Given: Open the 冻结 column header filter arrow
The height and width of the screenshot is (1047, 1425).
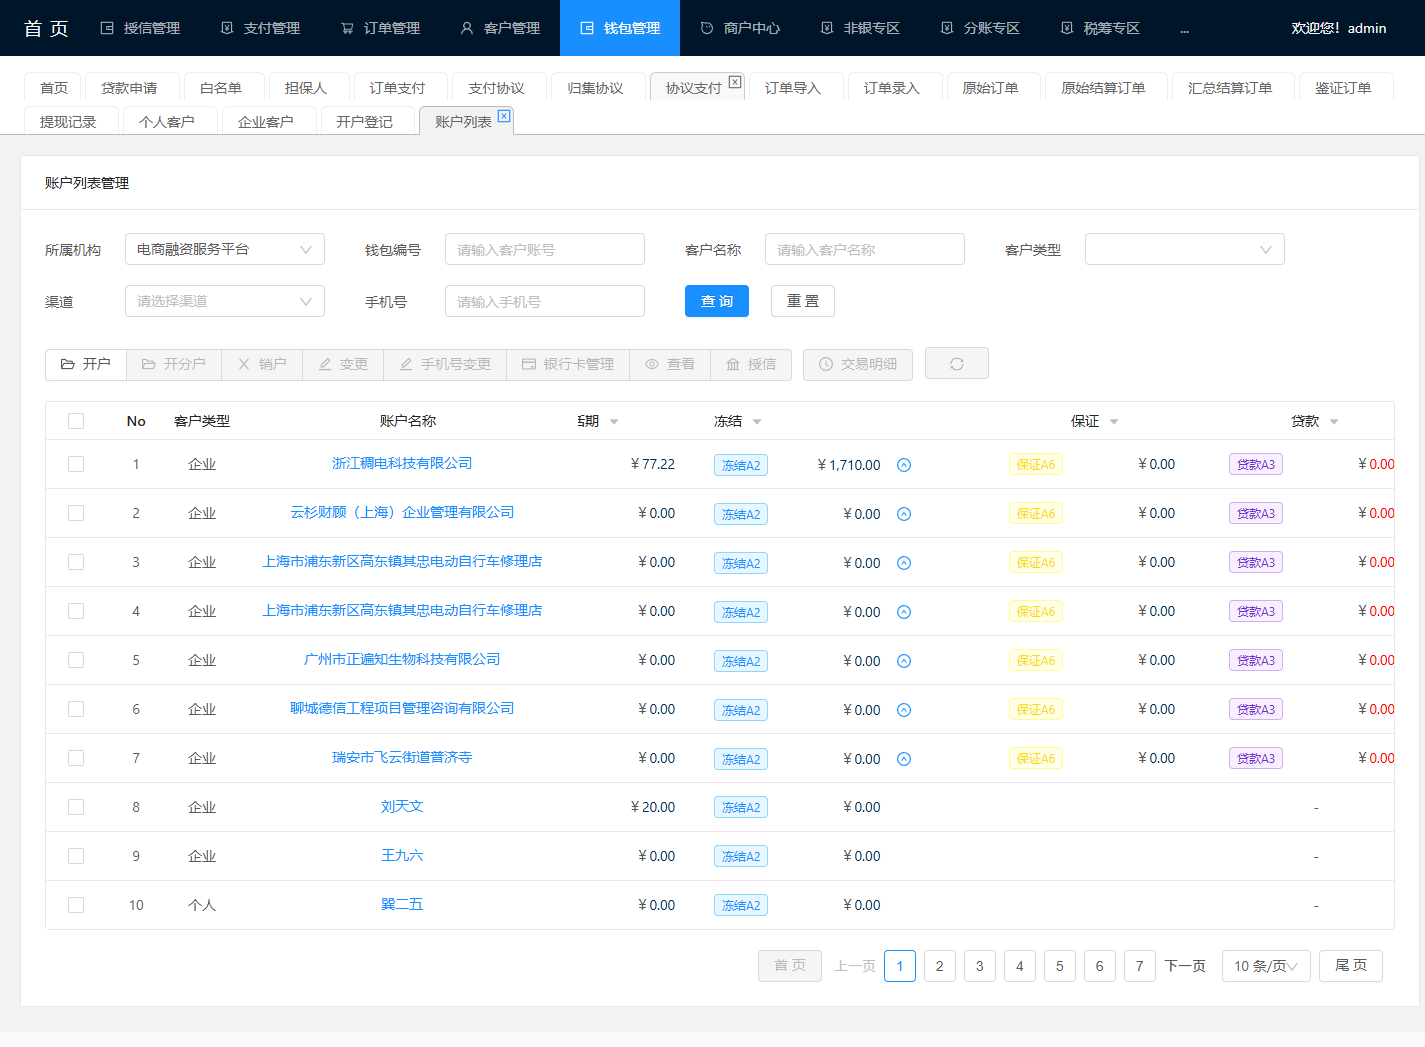Looking at the screenshot, I should click(757, 422).
